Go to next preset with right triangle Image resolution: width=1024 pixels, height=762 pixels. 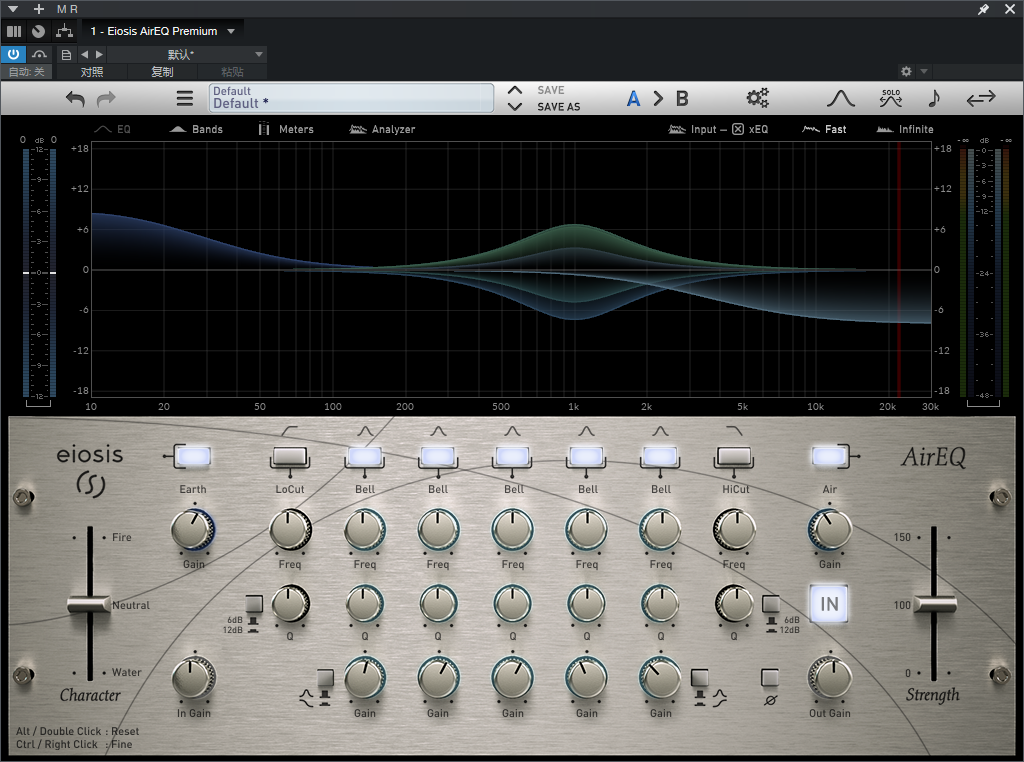pyautogui.click(x=99, y=54)
